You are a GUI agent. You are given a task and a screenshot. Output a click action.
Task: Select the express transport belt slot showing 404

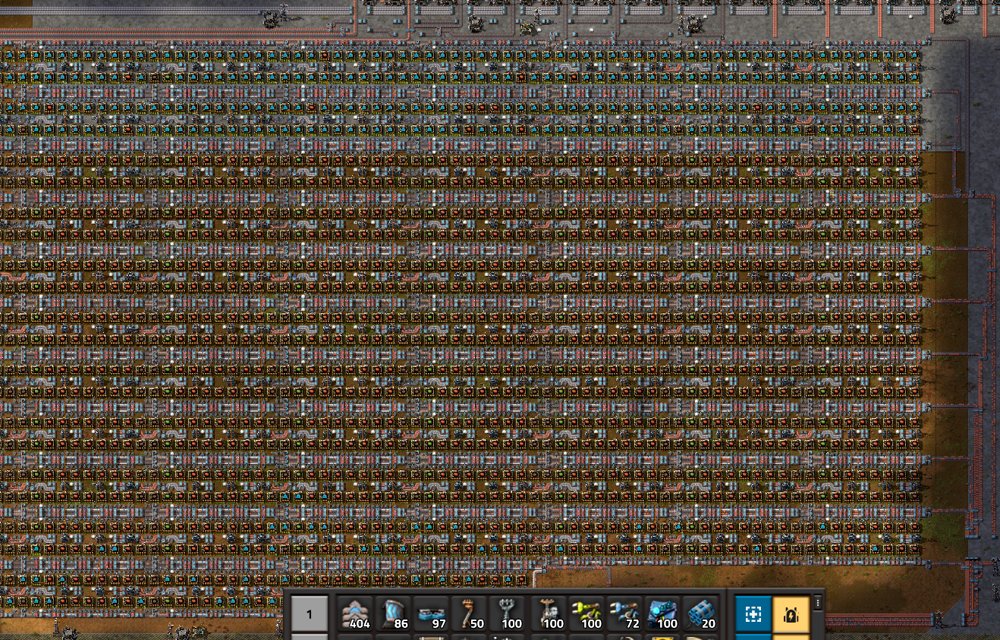[354, 613]
